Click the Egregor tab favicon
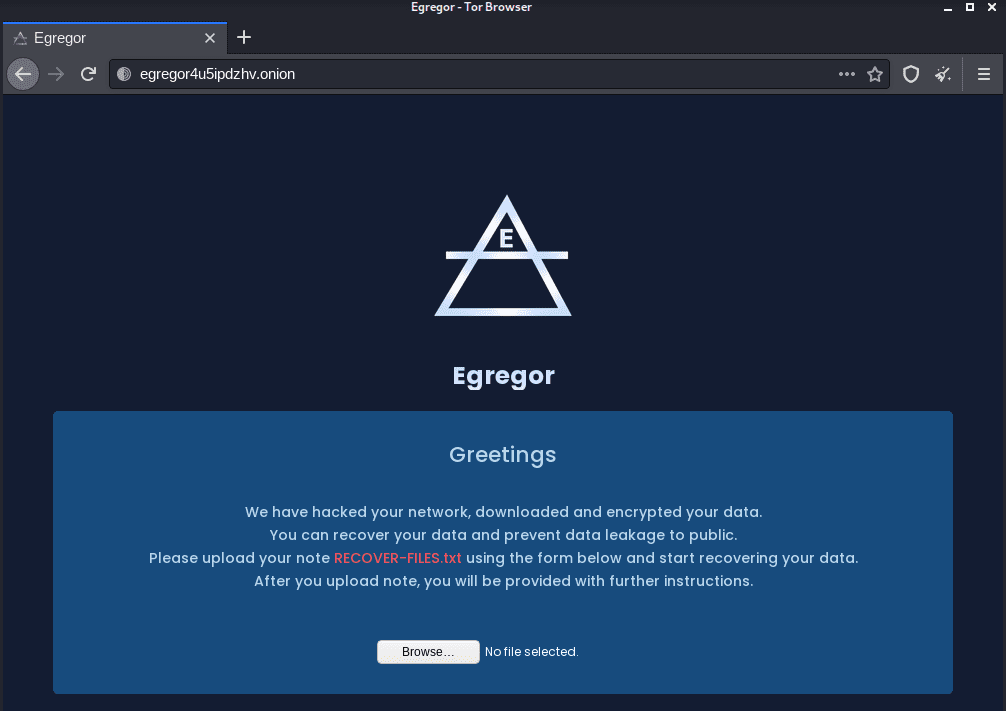The image size is (1006, 711). click(21, 39)
